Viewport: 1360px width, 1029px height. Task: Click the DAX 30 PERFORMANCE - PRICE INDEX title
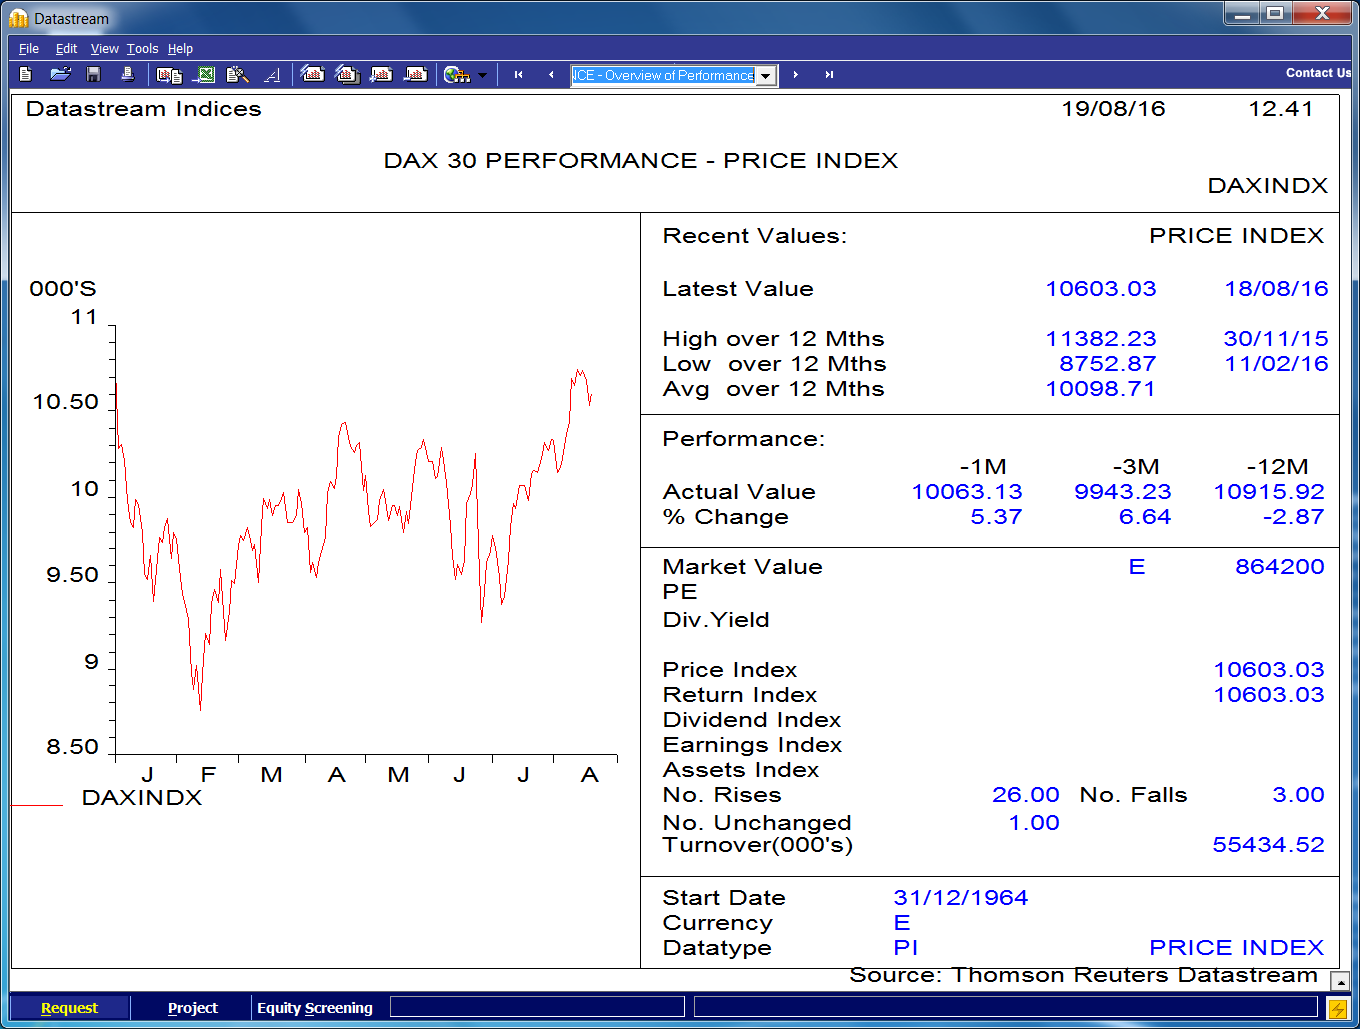pyautogui.click(x=641, y=161)
